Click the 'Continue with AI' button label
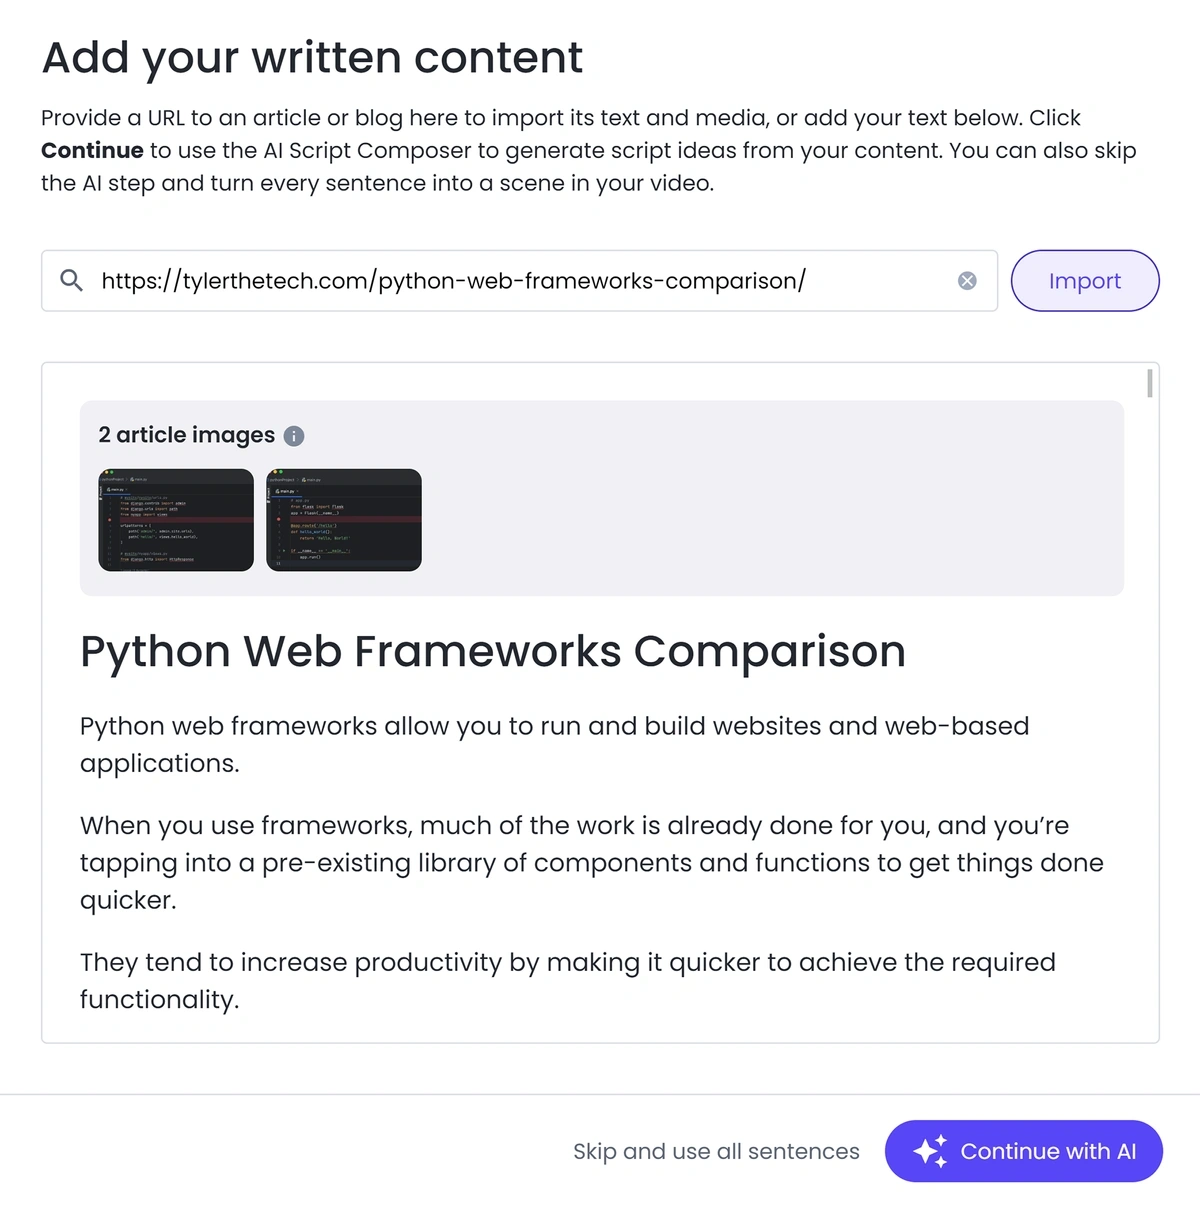Image resolution: width=1200 pixels, height=1207 pixels. 1048,1151
